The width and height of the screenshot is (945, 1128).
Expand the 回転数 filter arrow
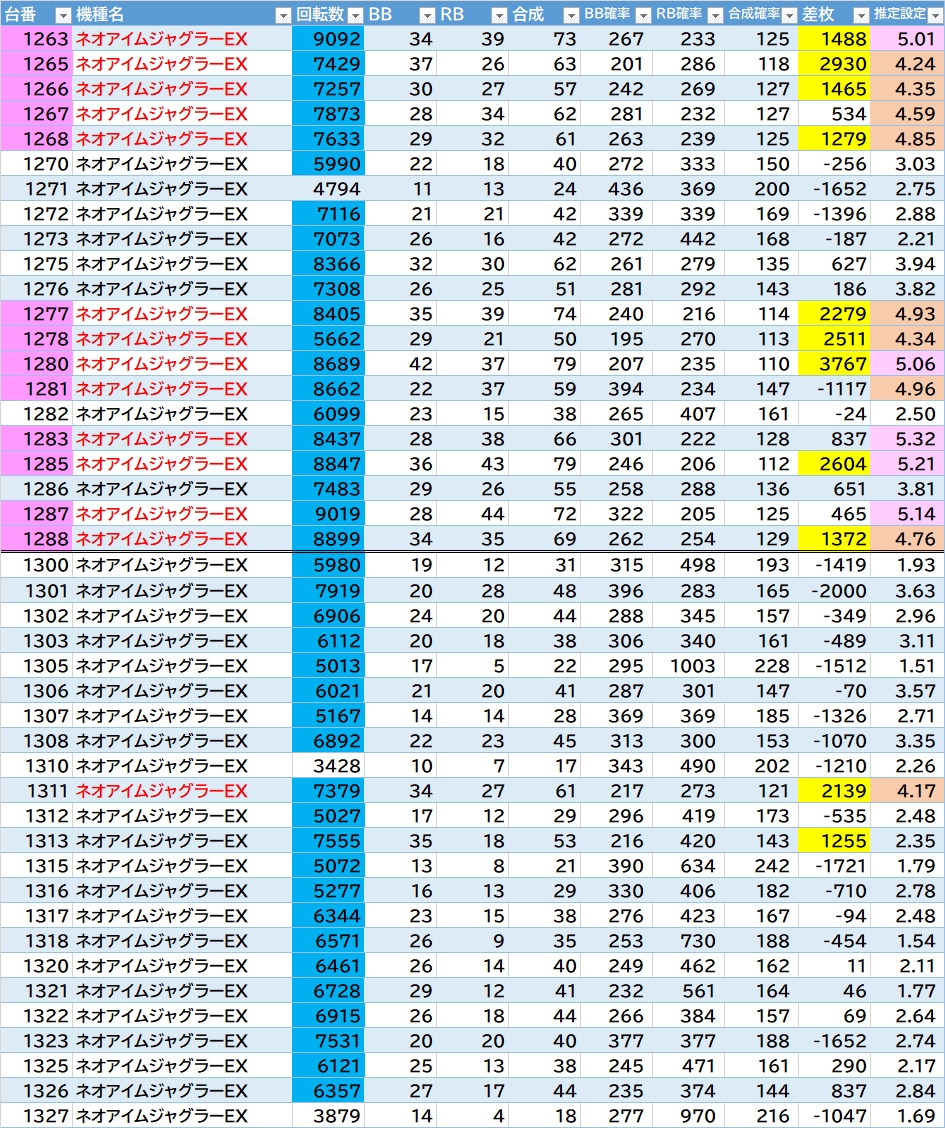(x=354, y=15)
